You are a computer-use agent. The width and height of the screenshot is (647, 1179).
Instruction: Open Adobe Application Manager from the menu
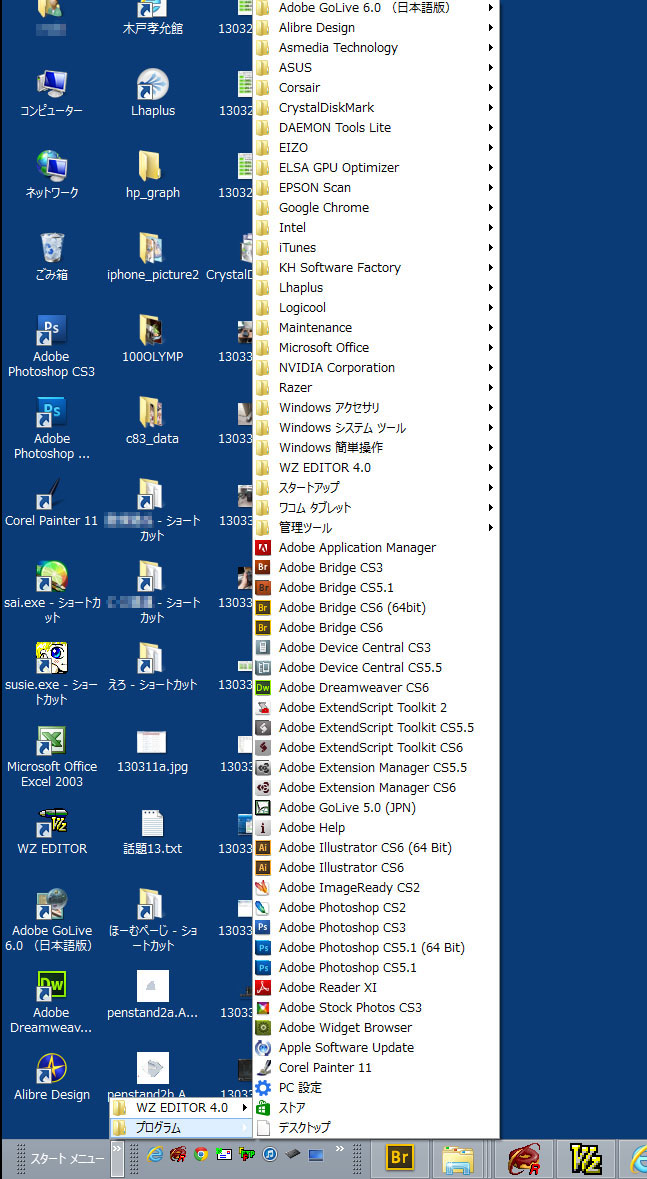point(376,547)
